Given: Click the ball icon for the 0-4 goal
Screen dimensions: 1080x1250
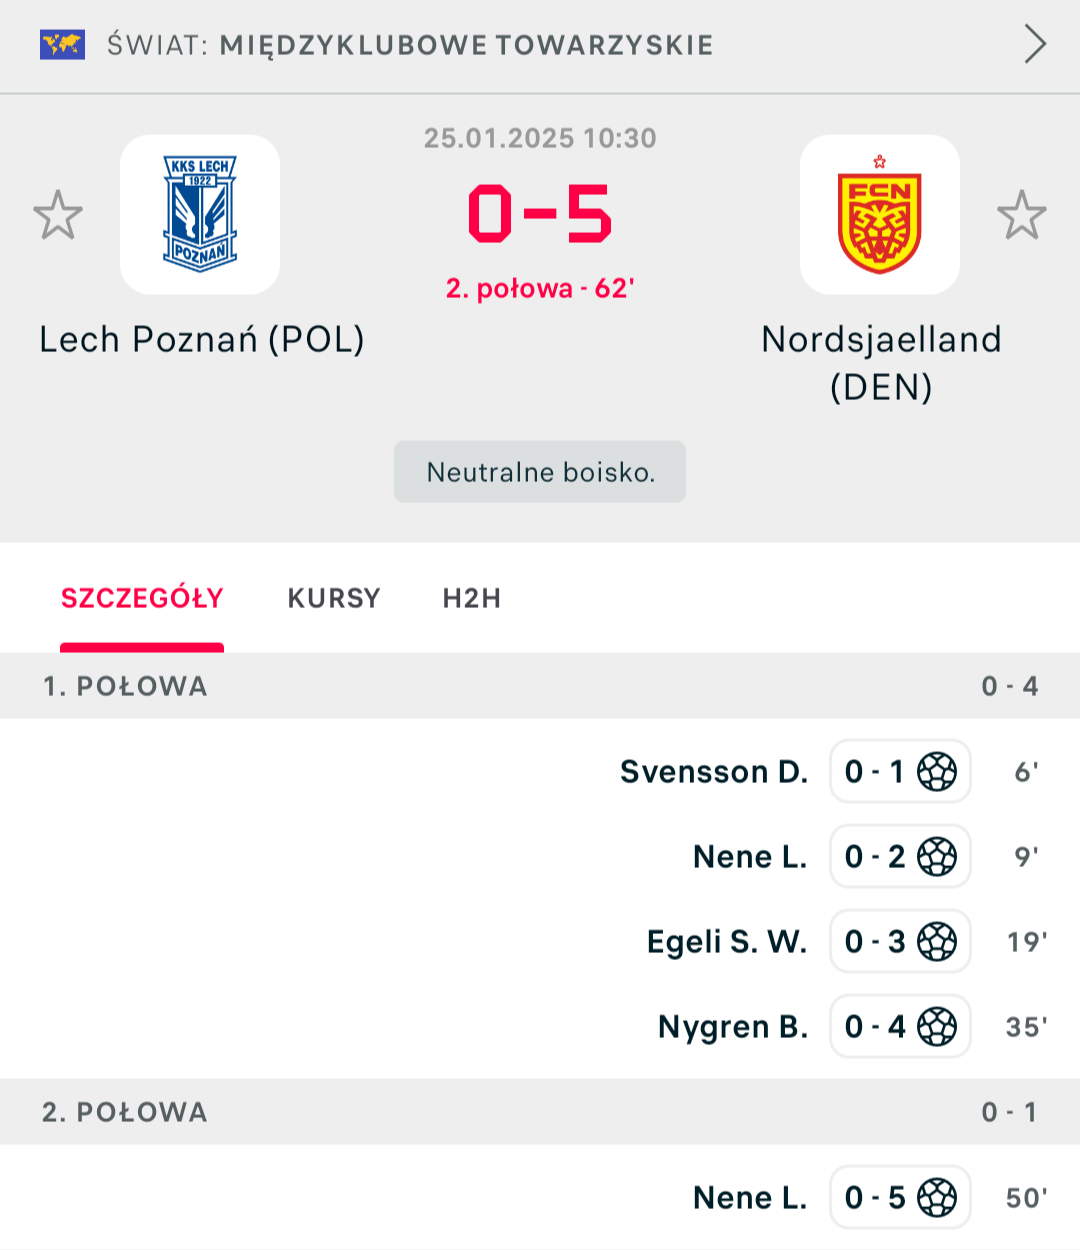Looking at the screenshot, I should [937, 1027].
